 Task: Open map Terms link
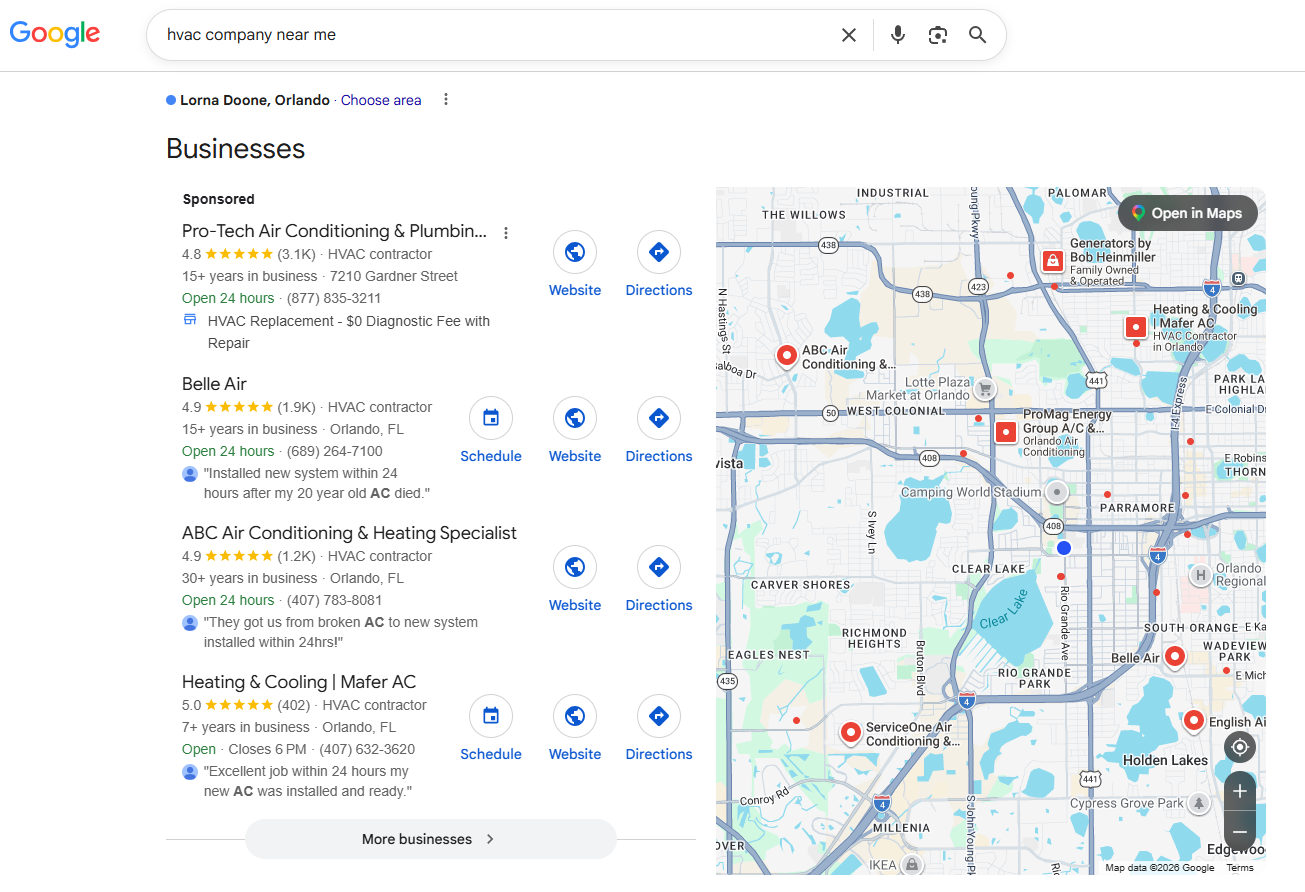point(1240,868)
